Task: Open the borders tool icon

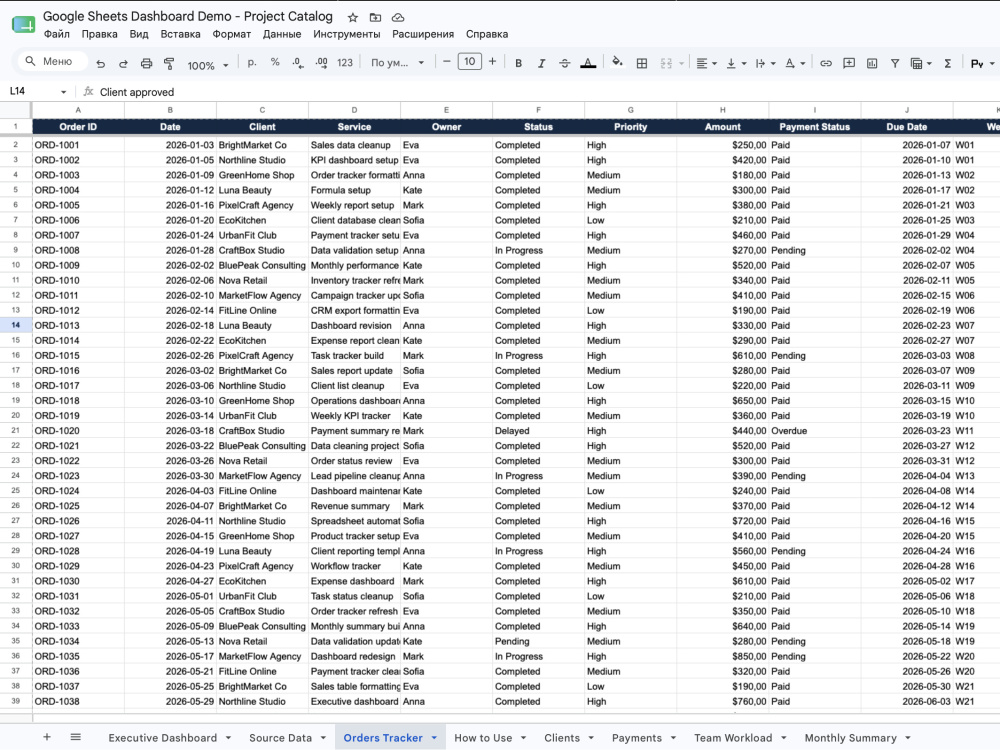Action: [x=642, y=63]
